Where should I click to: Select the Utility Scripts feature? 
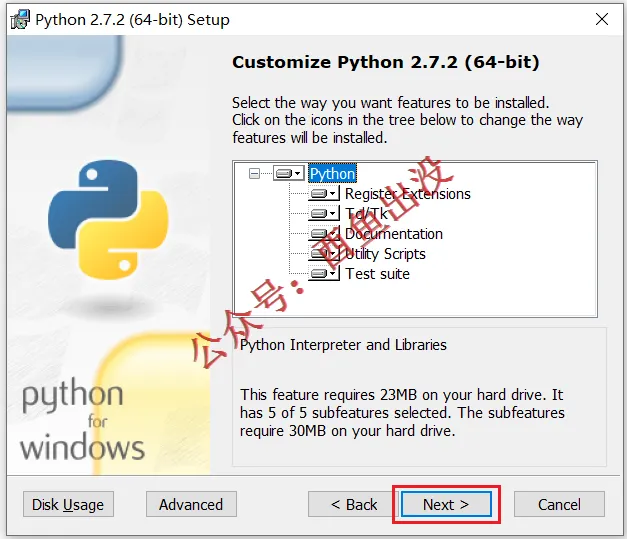tap(385, 254)
